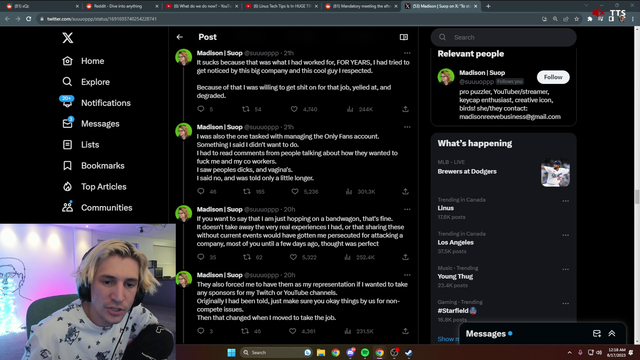This screenshot has width=640, height=360.
Task: Repost the Only Fans account tweet
Action: (247, 191)
